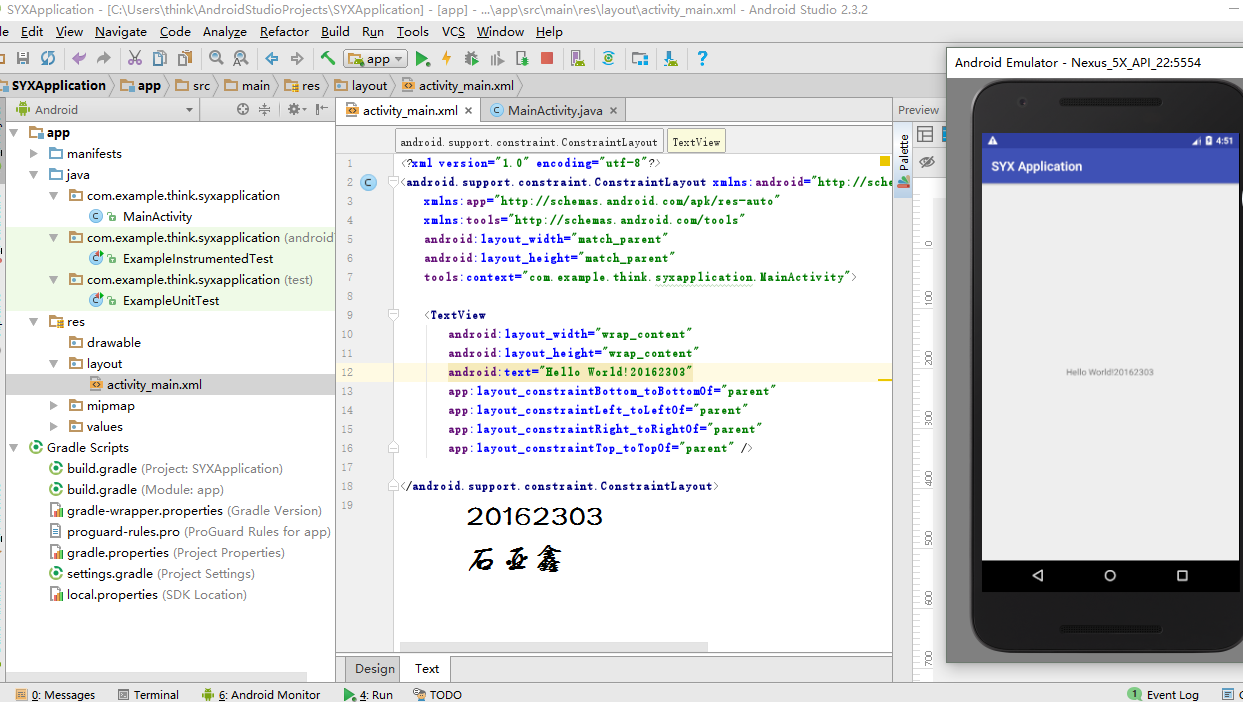Click the Synchronize toolbar icon
Screen dimensions: 1243x702
pos(48,58)
